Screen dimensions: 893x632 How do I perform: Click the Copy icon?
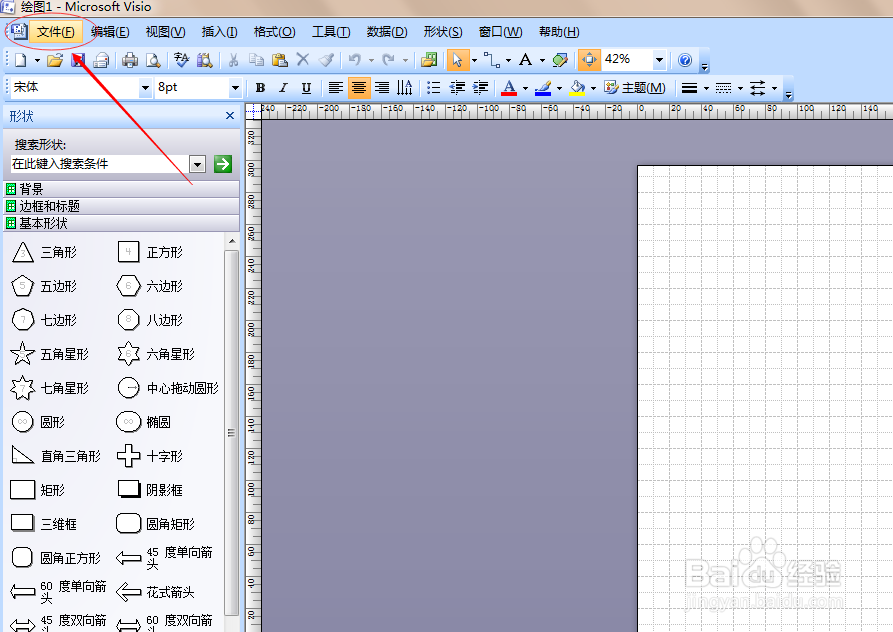coord(256,60)
